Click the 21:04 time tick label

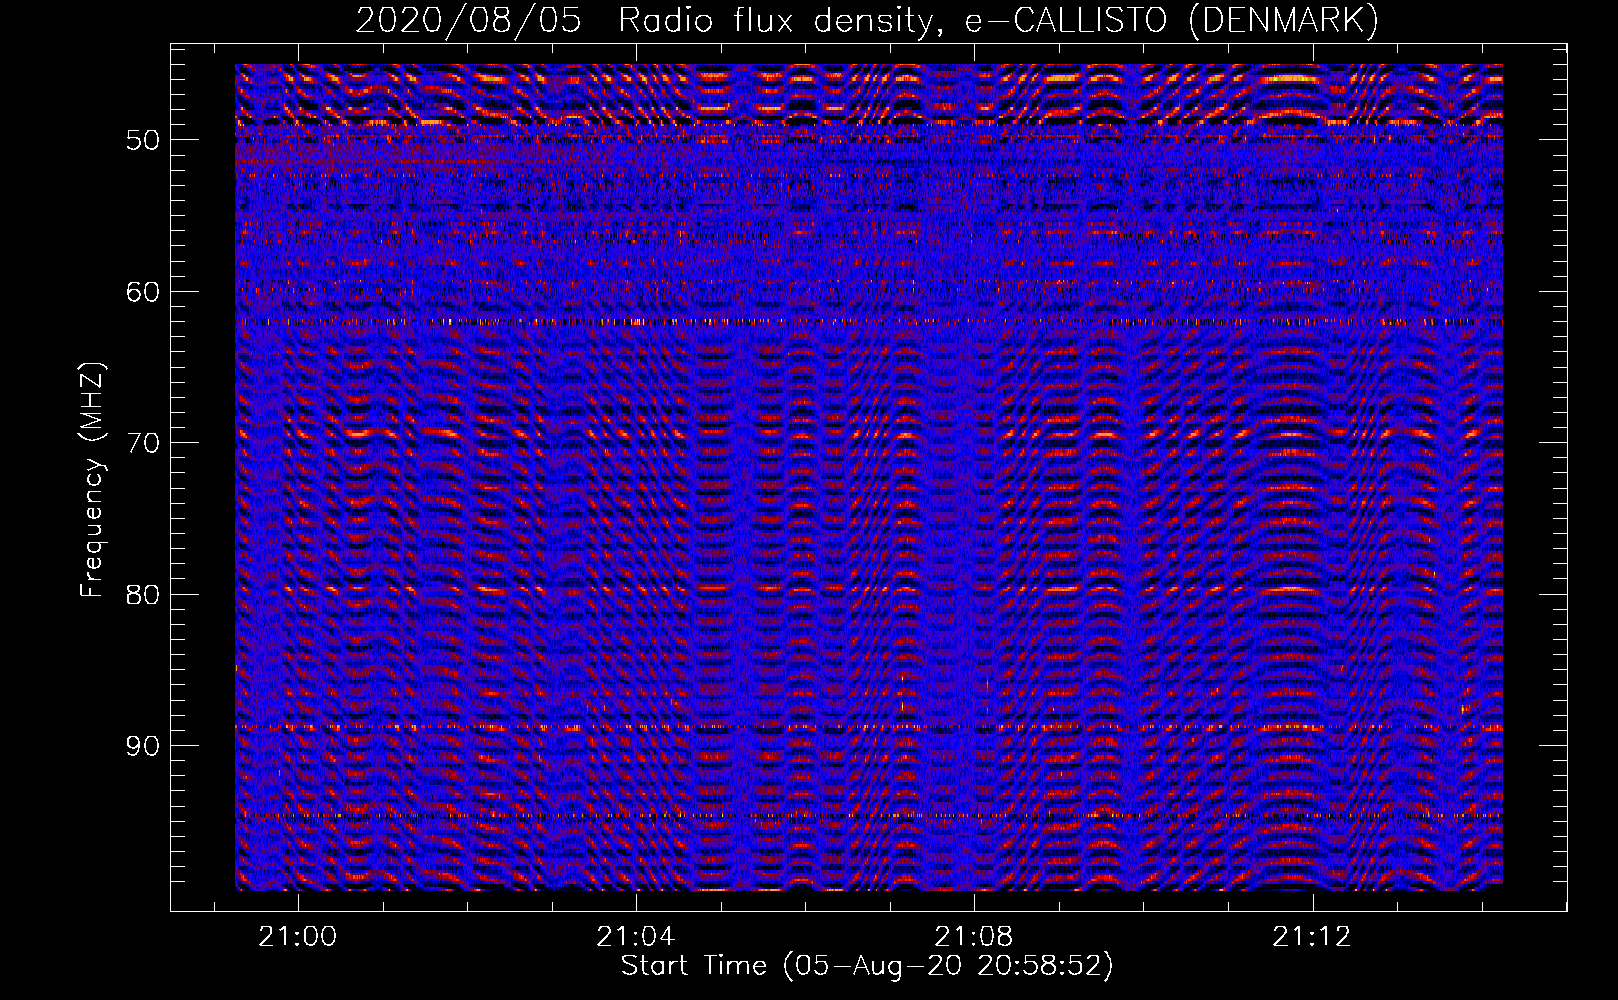coord(636,937)
